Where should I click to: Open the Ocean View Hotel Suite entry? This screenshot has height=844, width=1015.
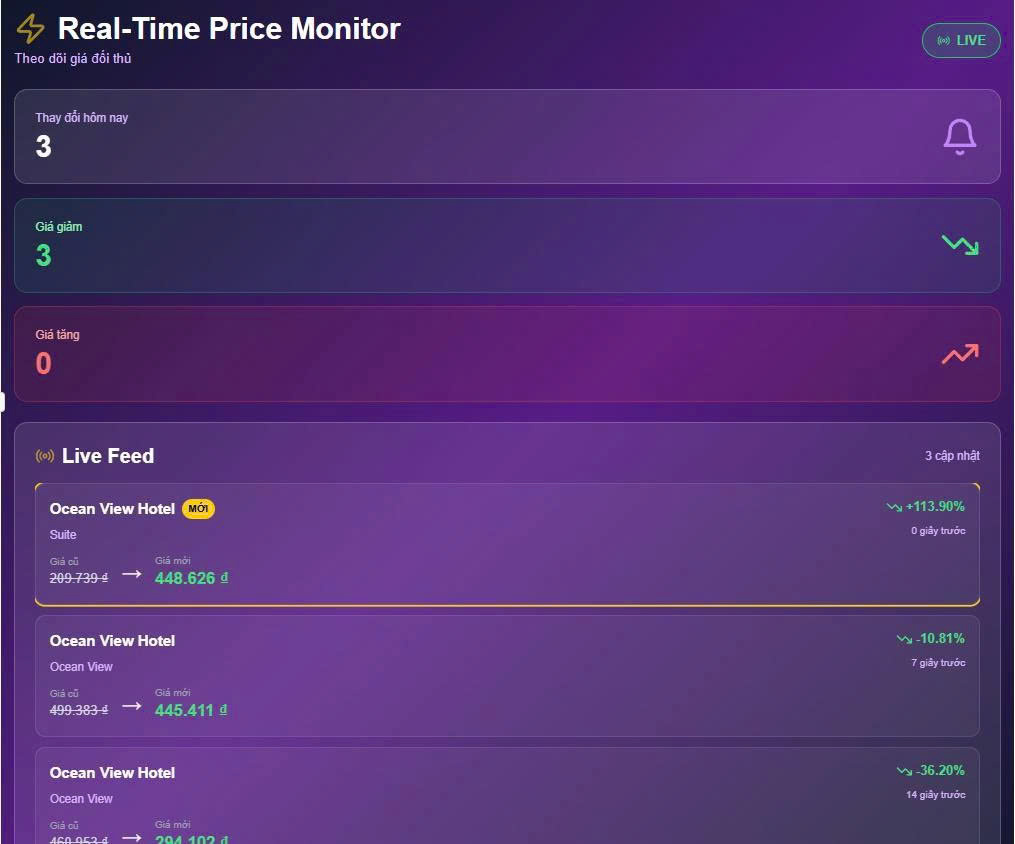(507, 544)
